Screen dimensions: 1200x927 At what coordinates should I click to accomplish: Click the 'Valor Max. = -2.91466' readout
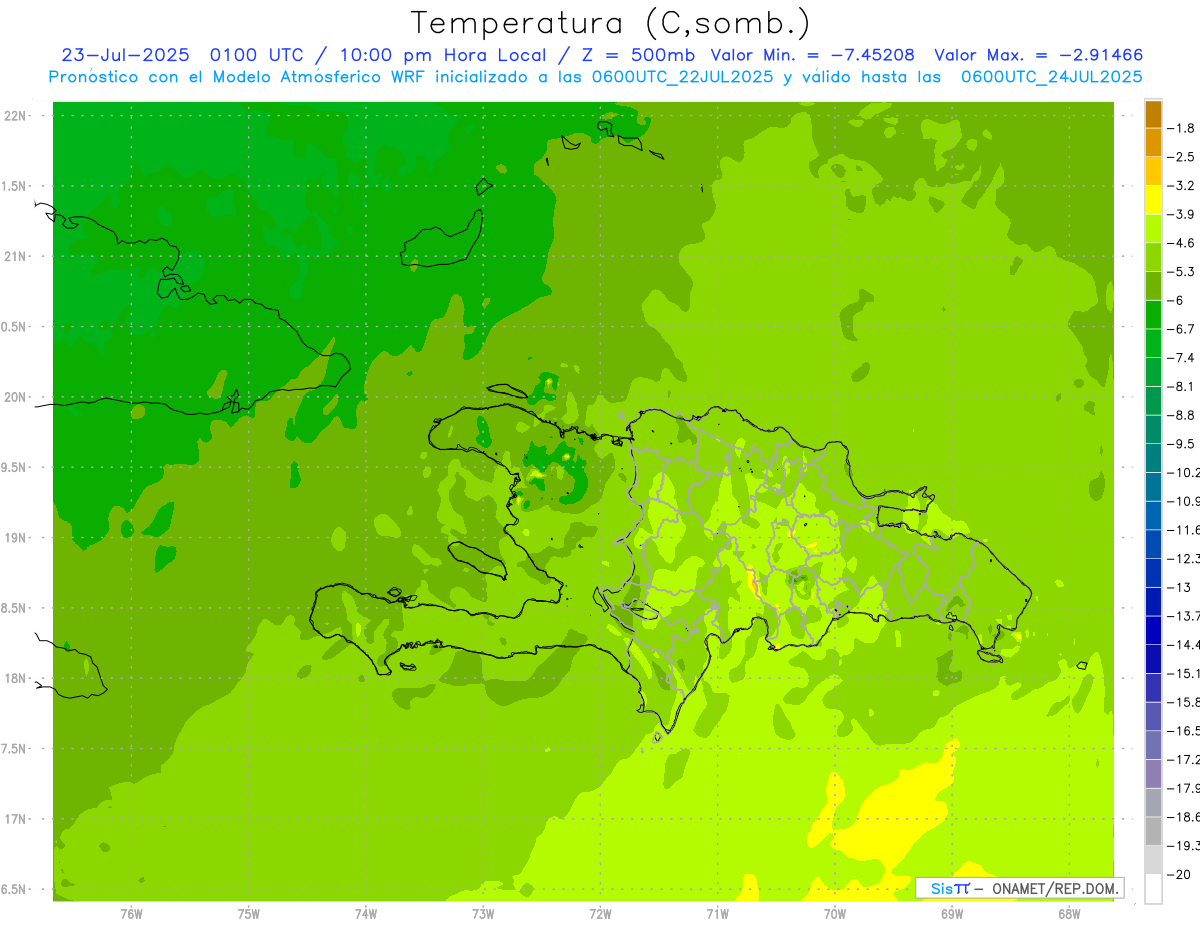[1038, 55]
